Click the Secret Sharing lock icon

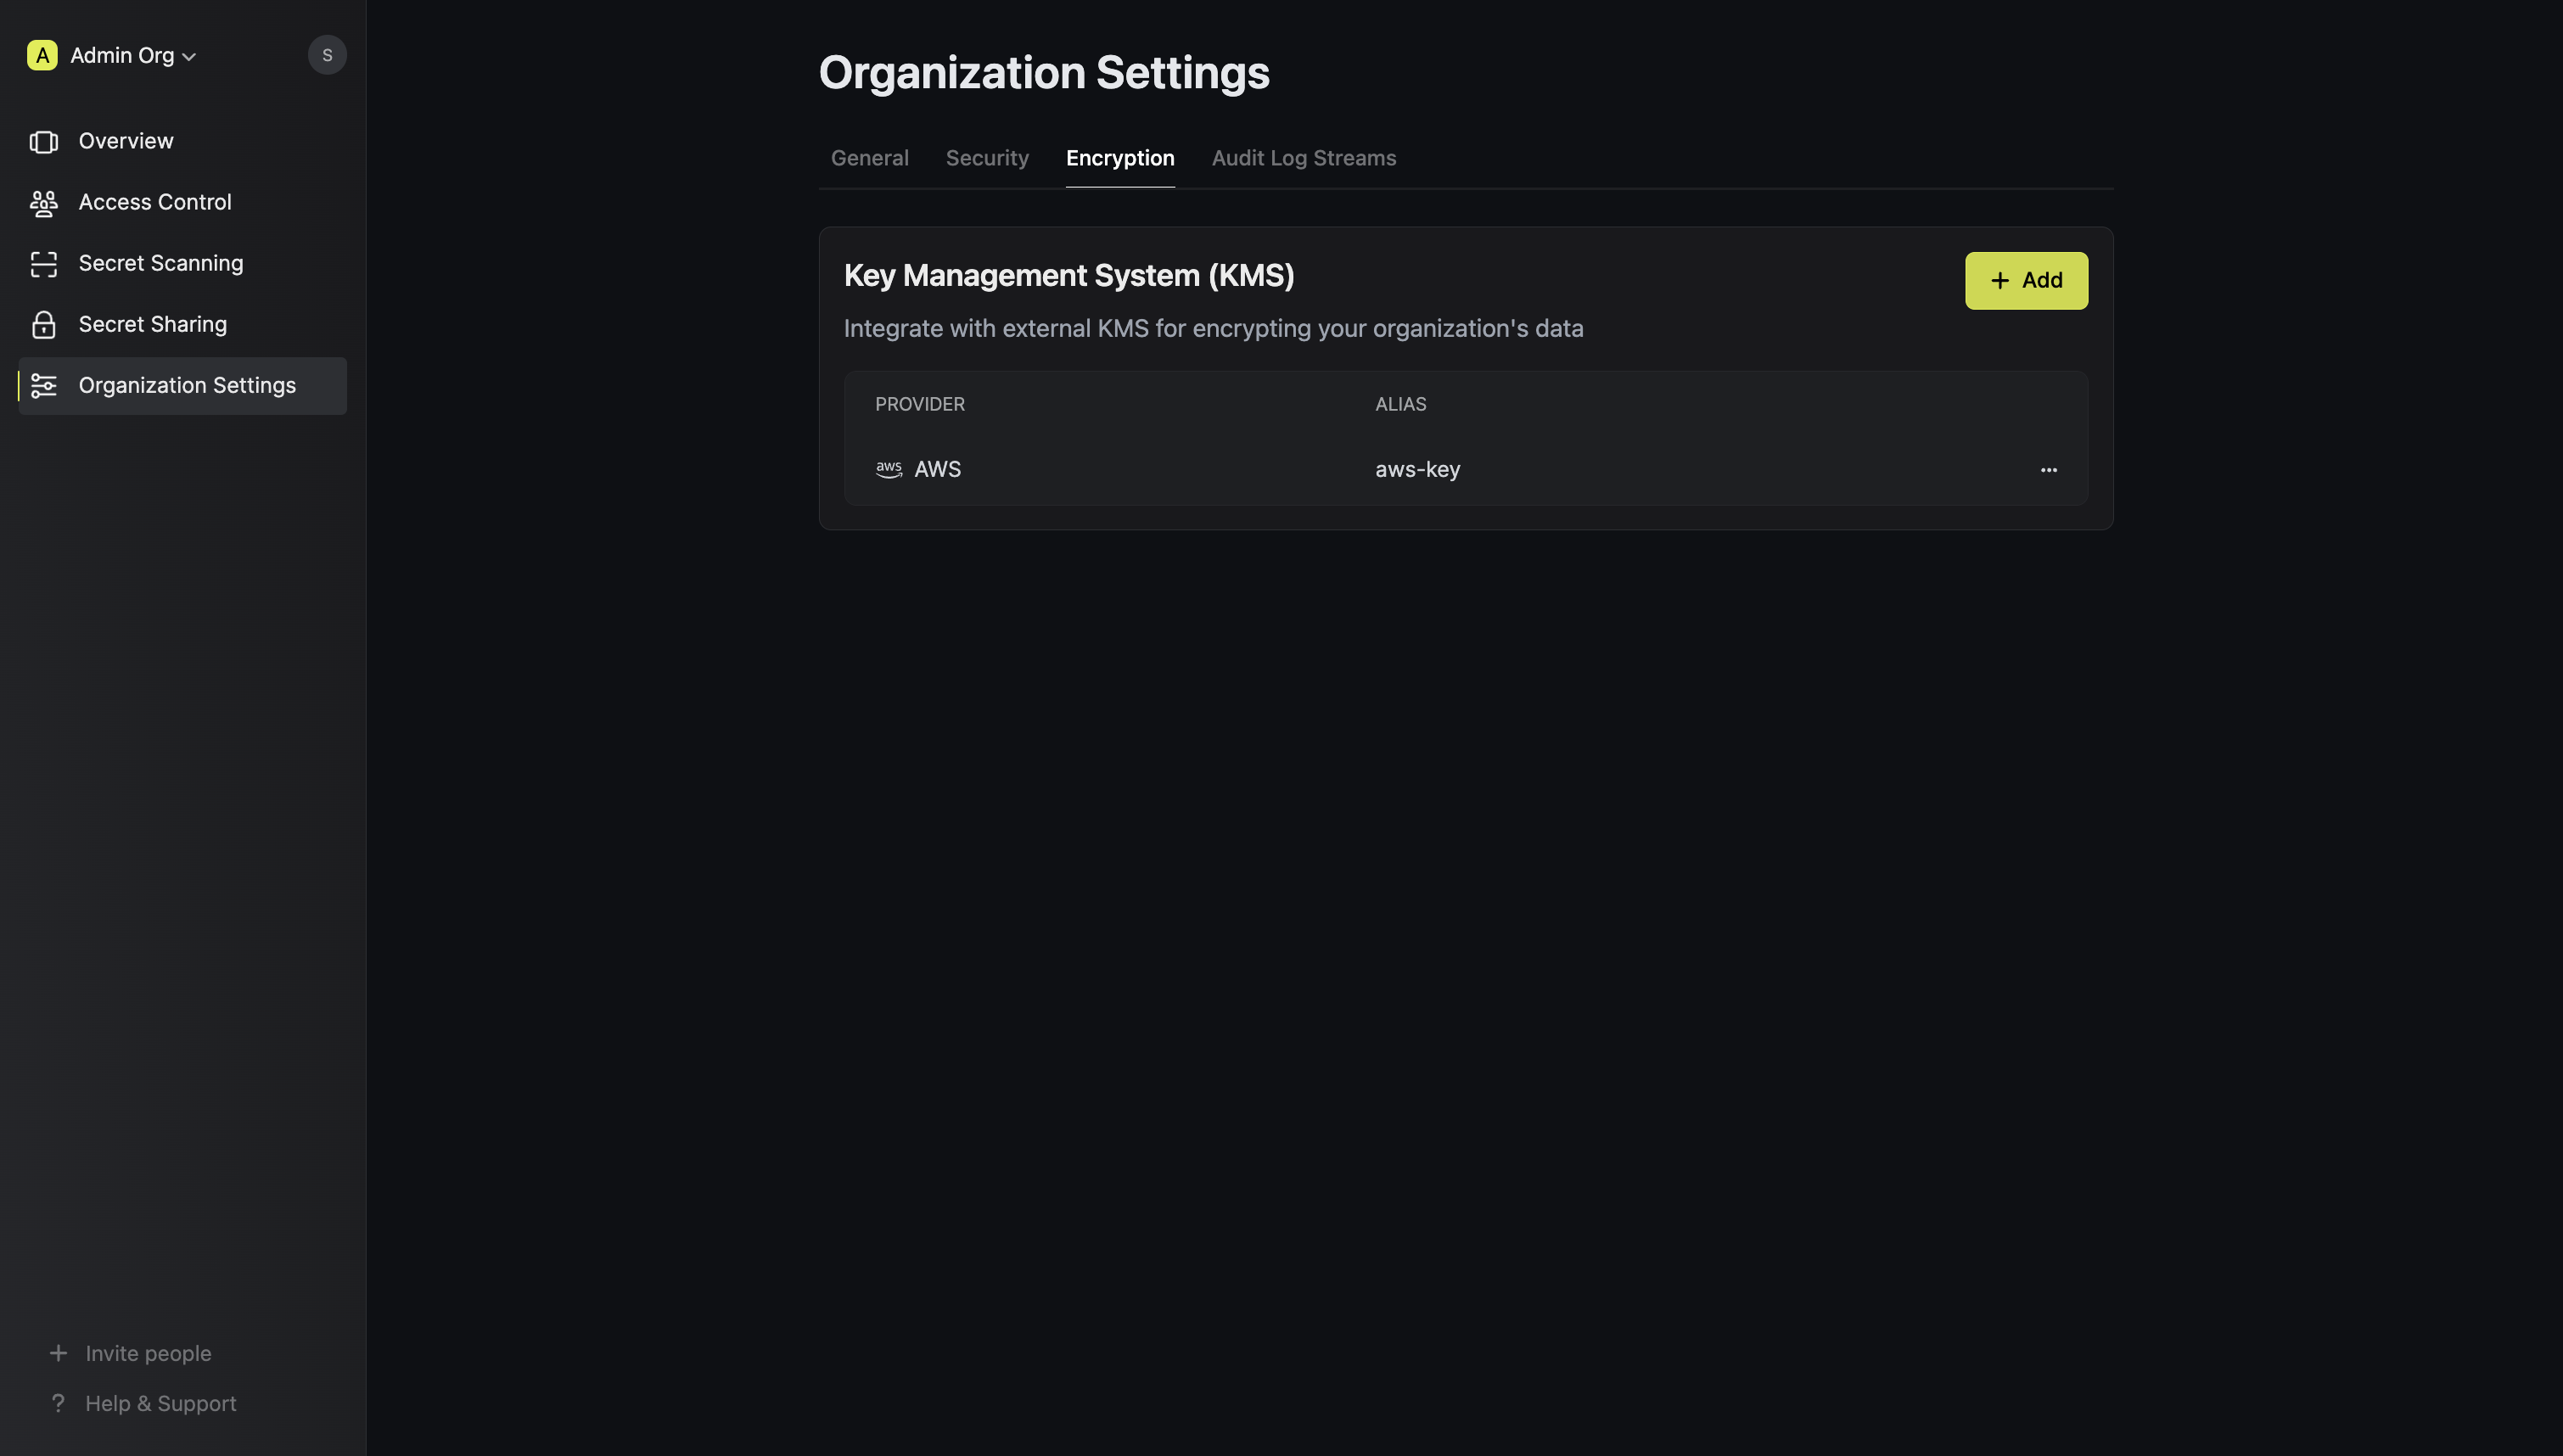pyautogui.click(x=44, y=325)
